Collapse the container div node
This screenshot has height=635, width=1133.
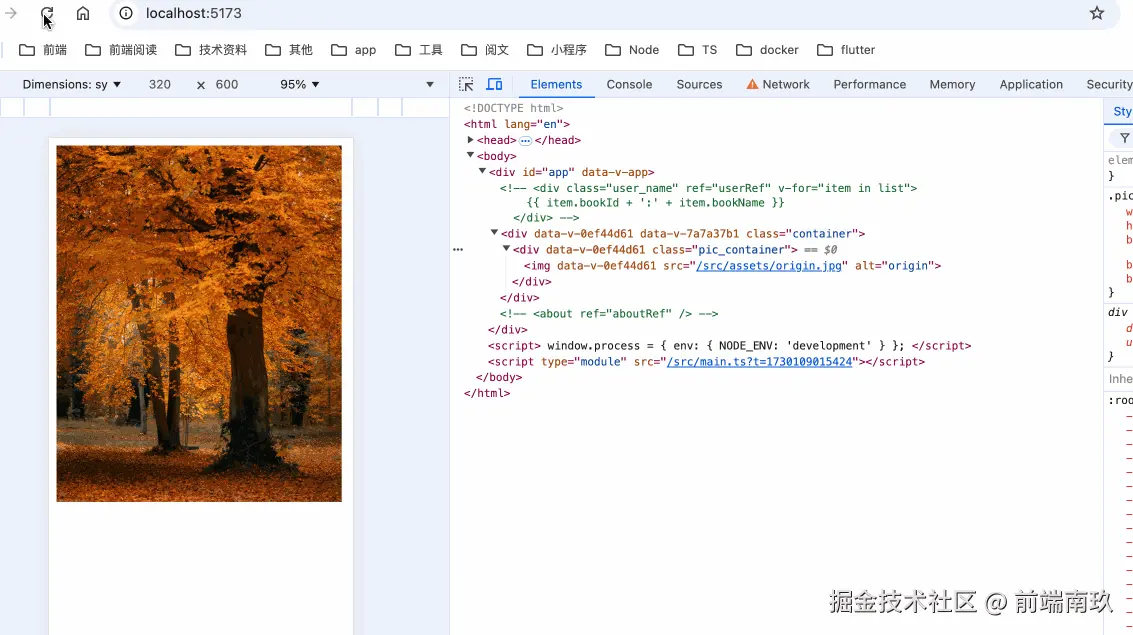[494, 233]
